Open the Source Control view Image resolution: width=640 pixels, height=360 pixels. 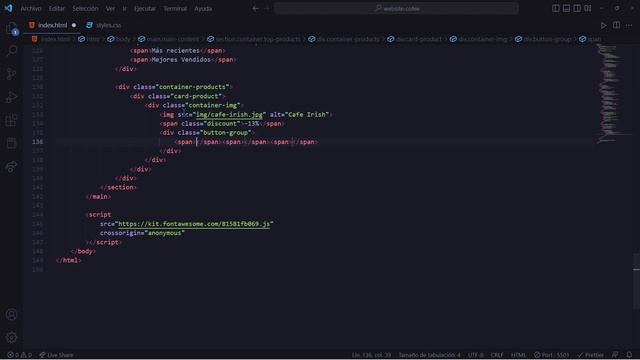tap(11, 74)
